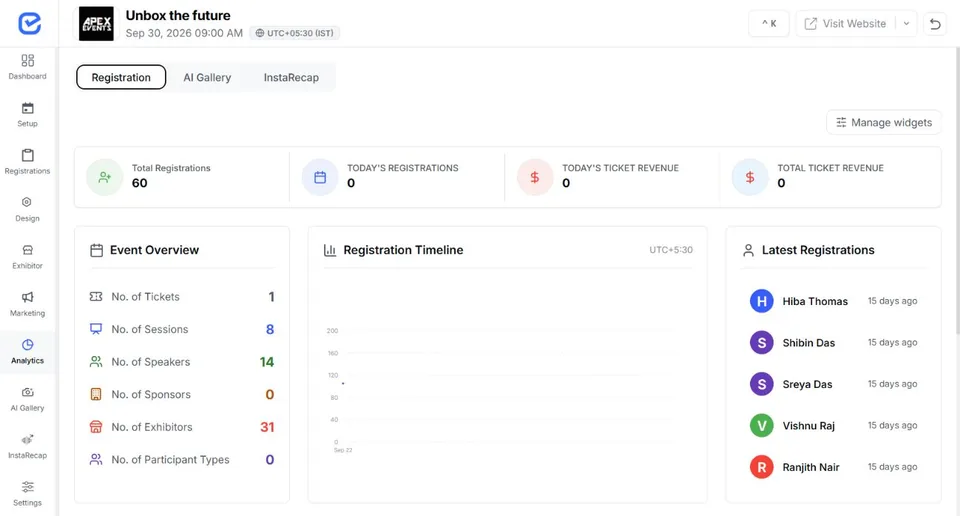This screenshot has width=960, height=516.
Task: Click the Hiba Thomas name
Action: coord(815,301)
